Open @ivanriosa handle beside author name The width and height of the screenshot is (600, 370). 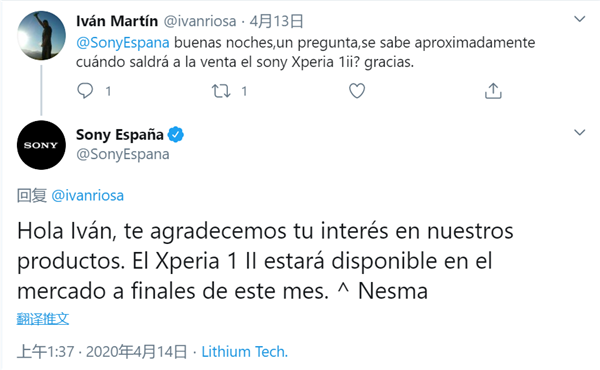pos(200,21)
